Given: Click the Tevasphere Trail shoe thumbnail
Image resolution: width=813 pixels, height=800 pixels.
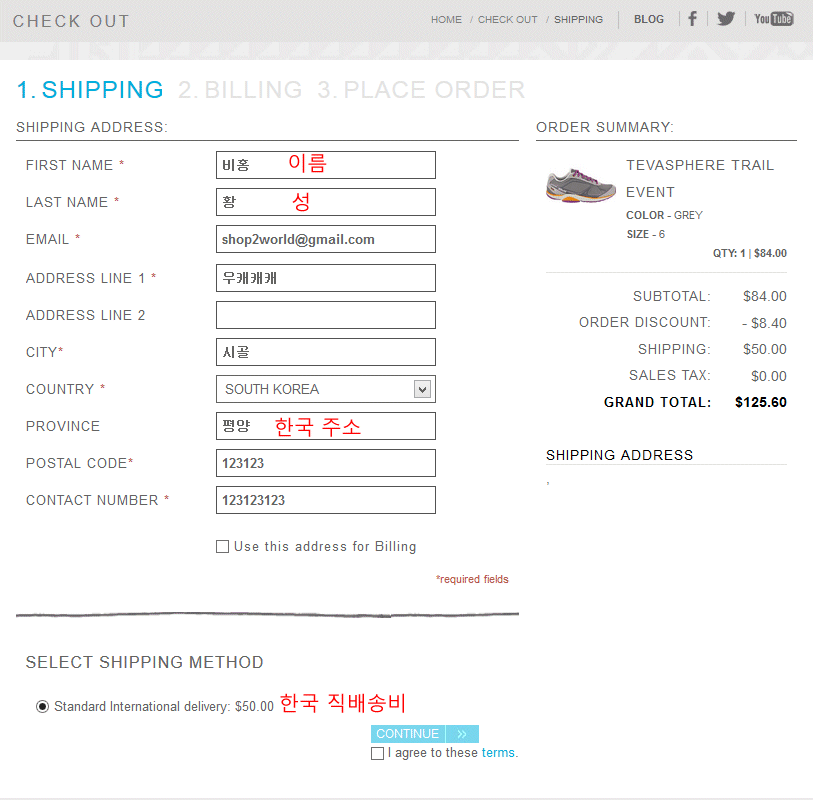Looking at the screenshot, I should tap(581, 186).
